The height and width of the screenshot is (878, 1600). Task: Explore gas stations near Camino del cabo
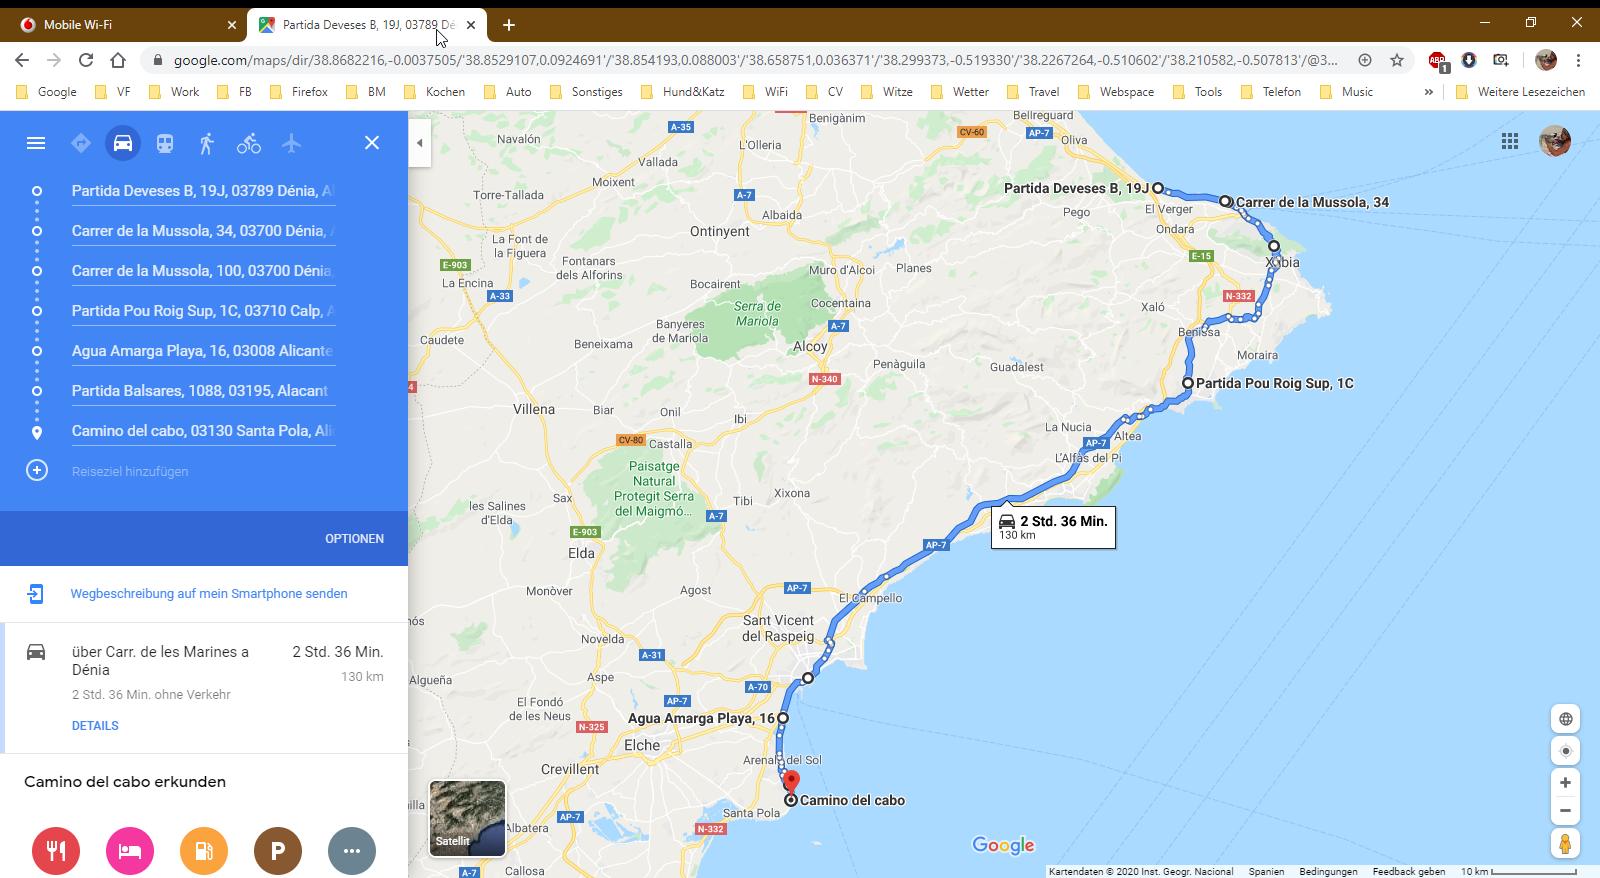[x=204, y=851]
